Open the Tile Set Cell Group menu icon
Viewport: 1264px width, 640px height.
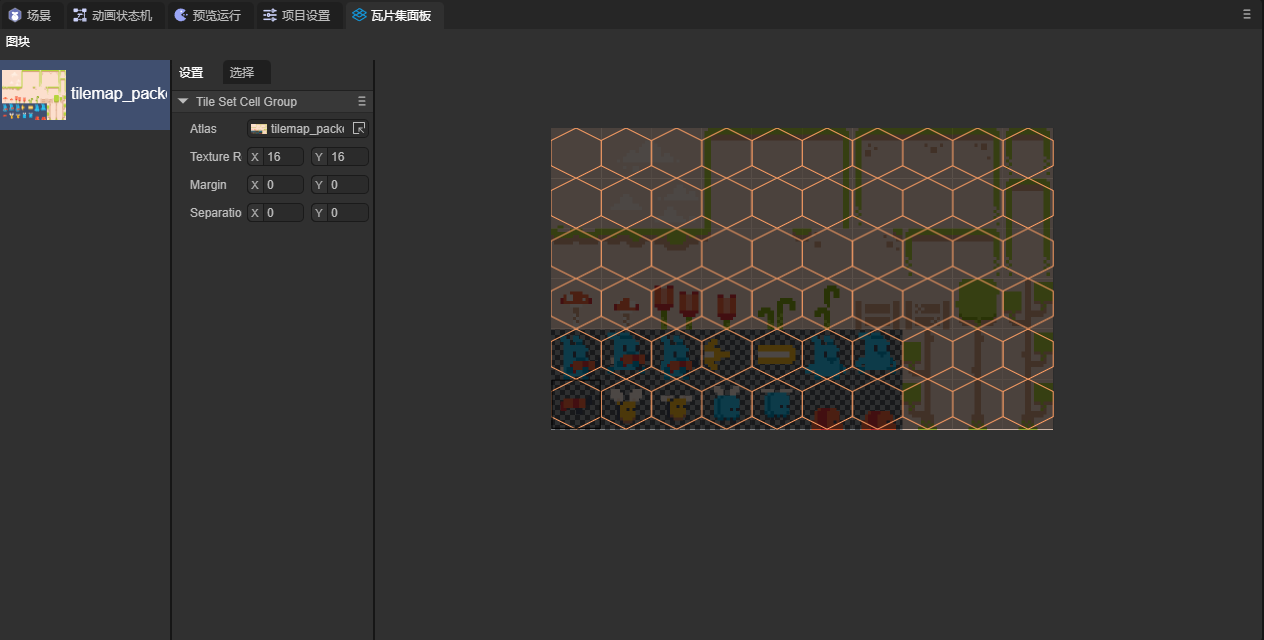(362, 102)
